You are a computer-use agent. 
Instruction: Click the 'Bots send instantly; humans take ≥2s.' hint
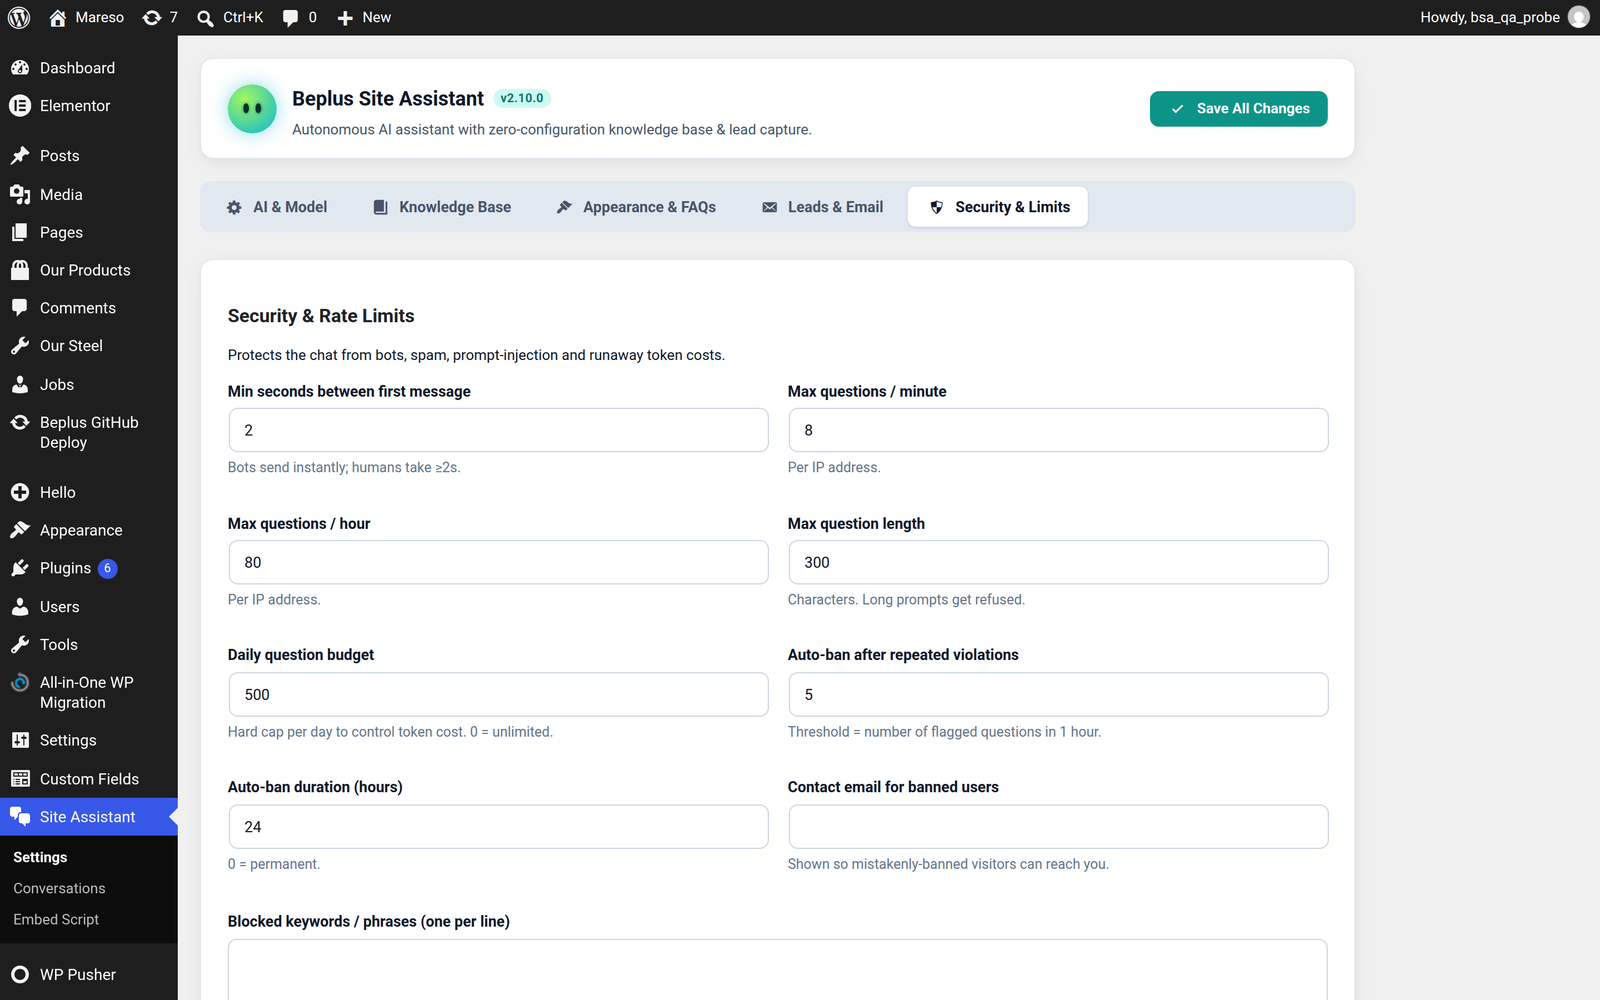tap(344, 467)
